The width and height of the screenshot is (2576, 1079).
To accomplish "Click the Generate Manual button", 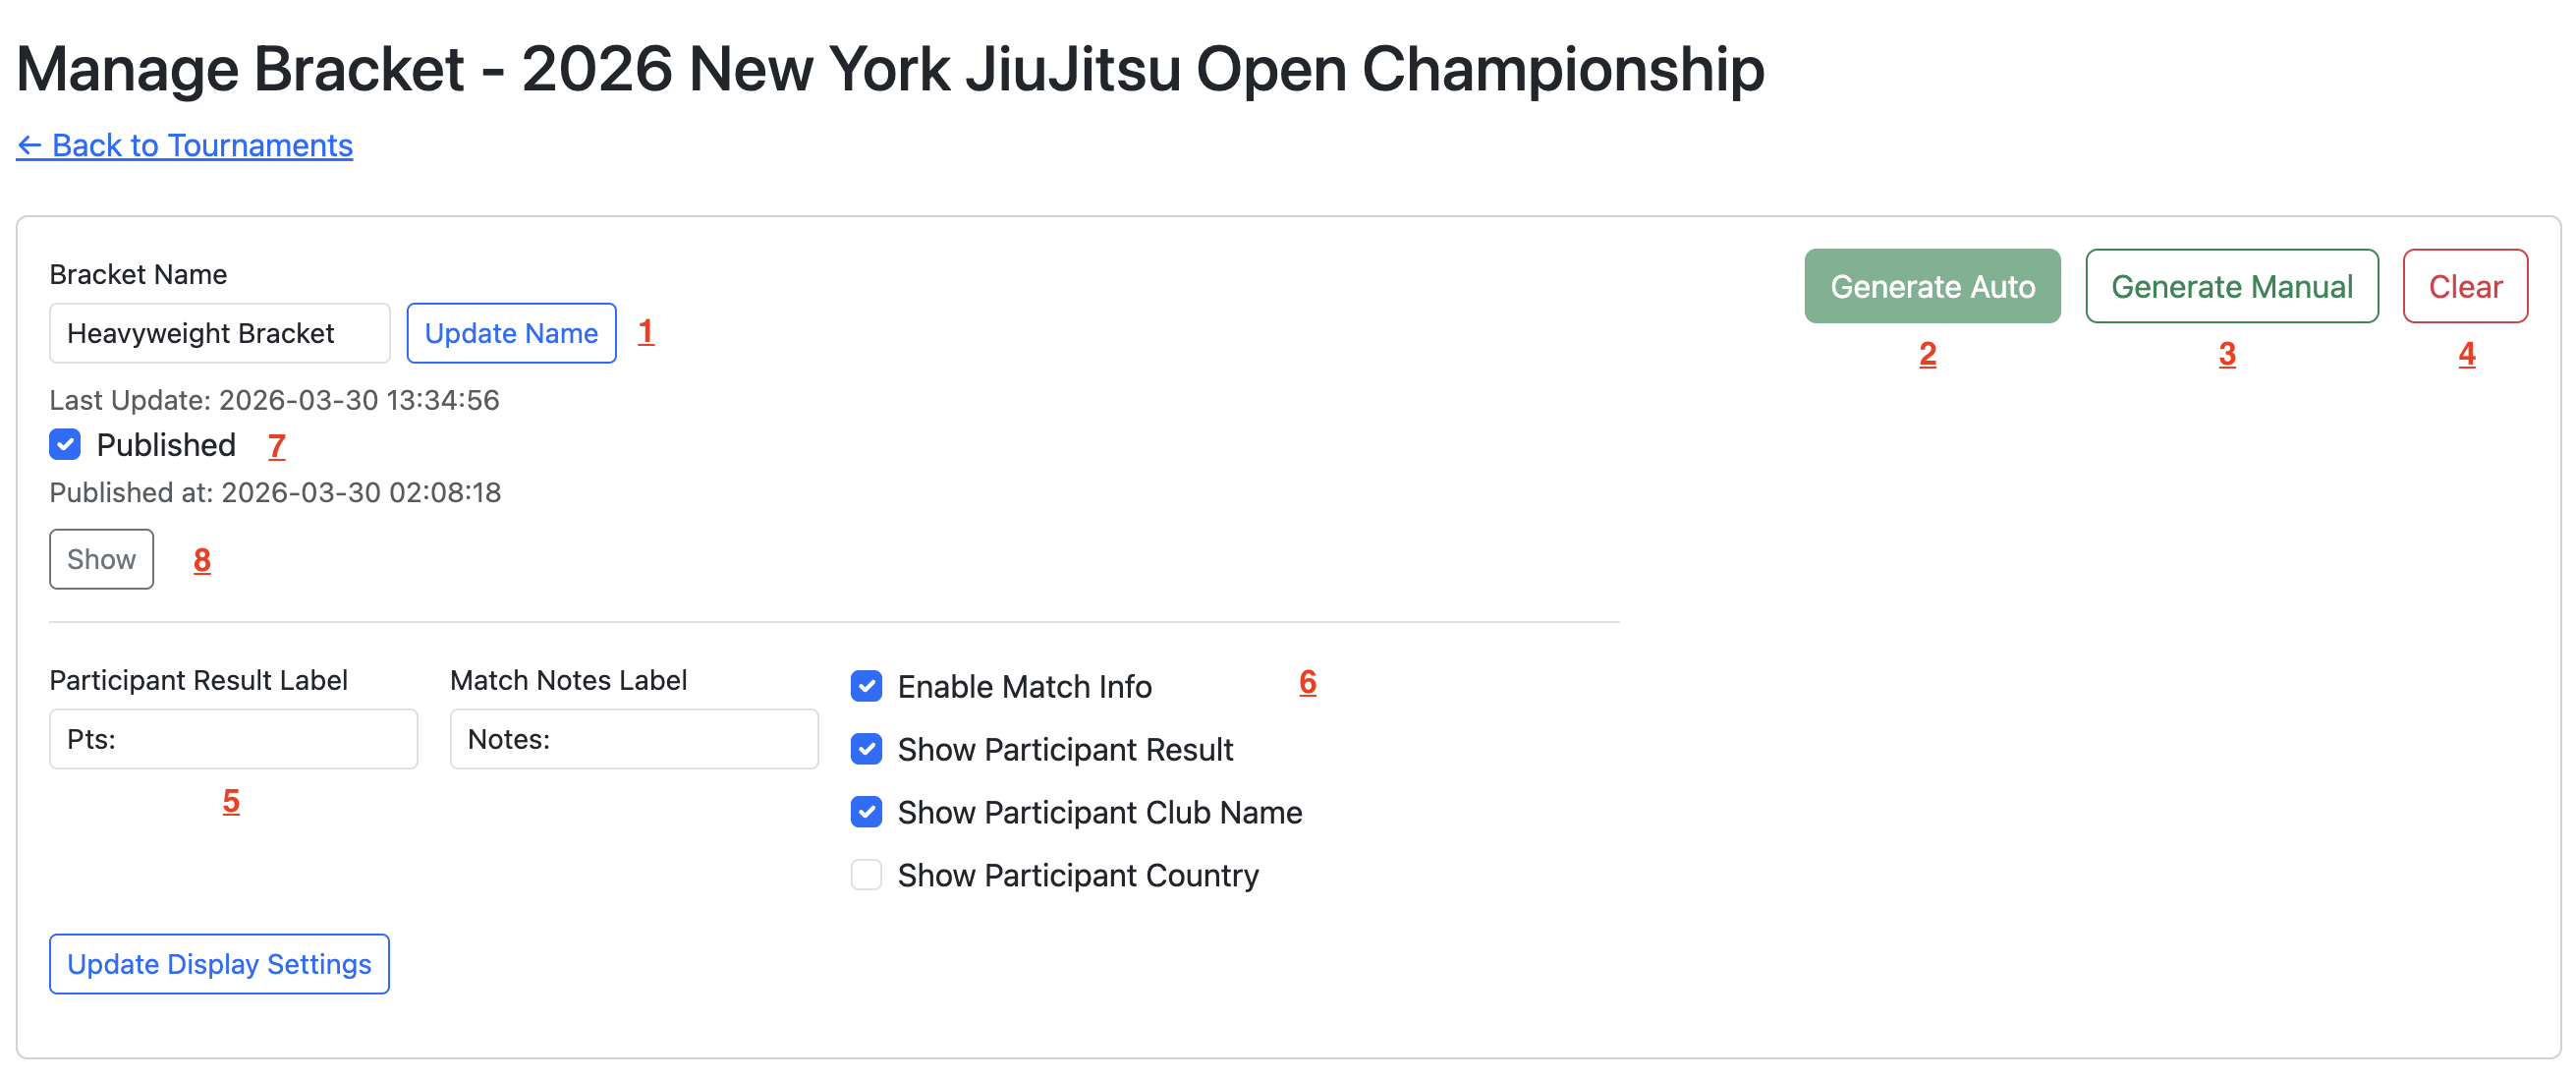I will [2231, 287].
